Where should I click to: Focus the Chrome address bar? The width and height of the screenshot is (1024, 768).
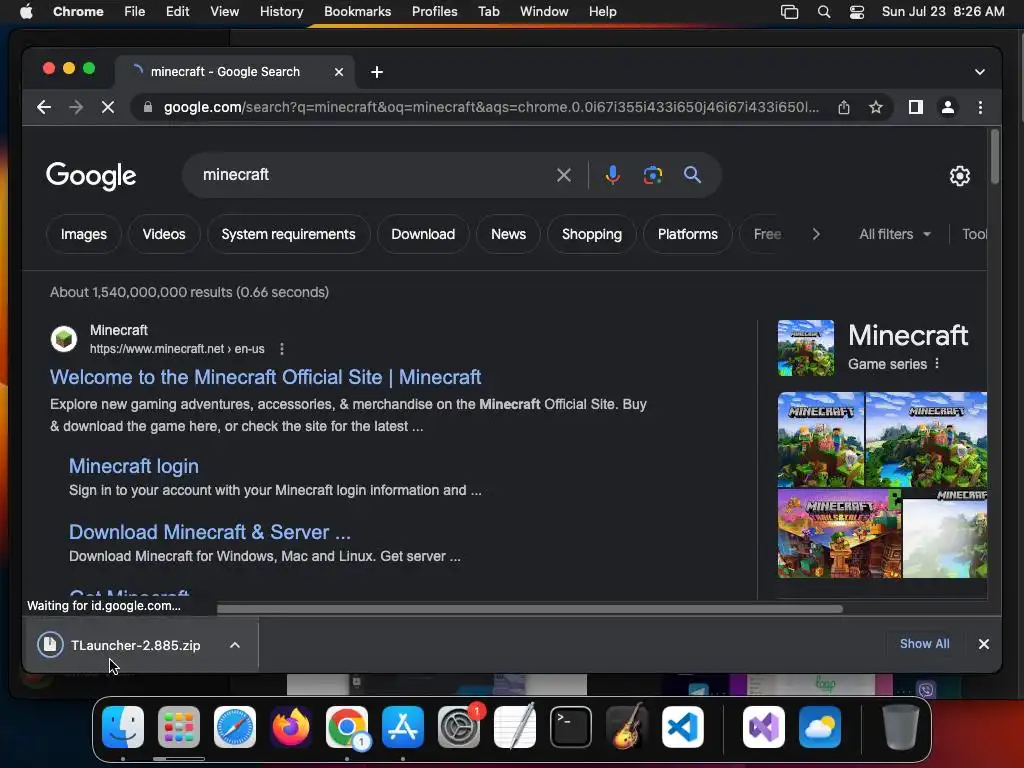(x=490, y=107)
